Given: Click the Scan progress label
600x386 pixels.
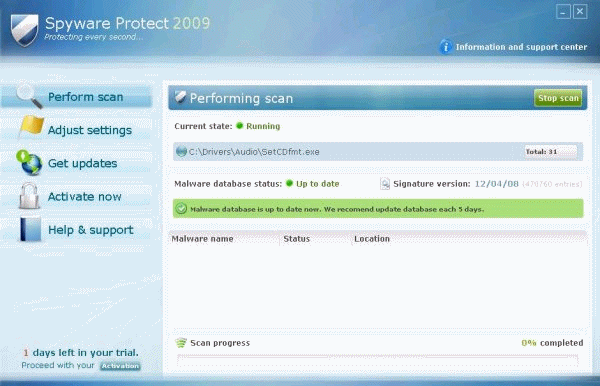Looking at the screenshot, I should pos(220,343).
